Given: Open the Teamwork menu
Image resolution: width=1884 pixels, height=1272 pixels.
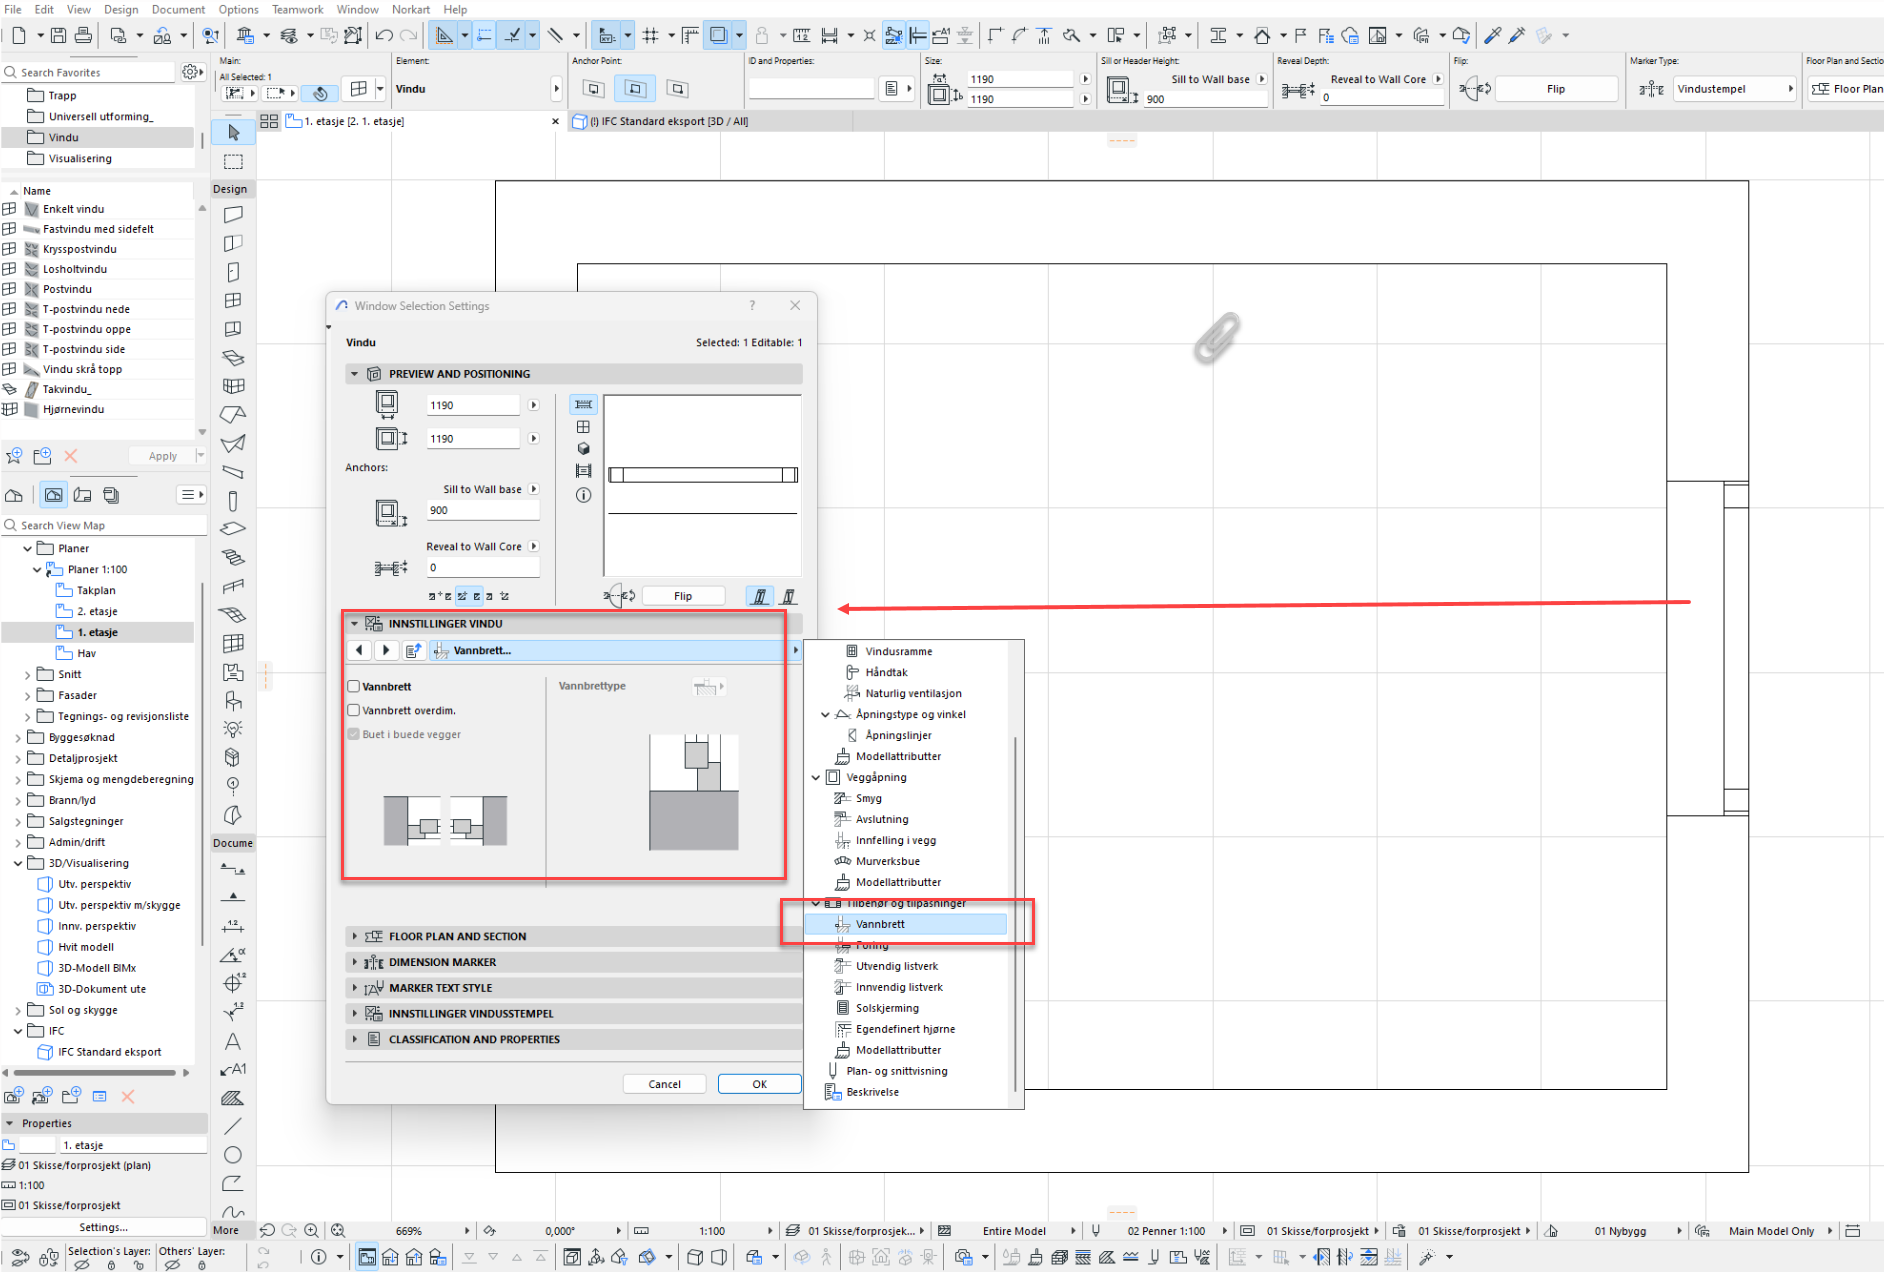Looking at the screenshot, I should click(x=297, y=9).
